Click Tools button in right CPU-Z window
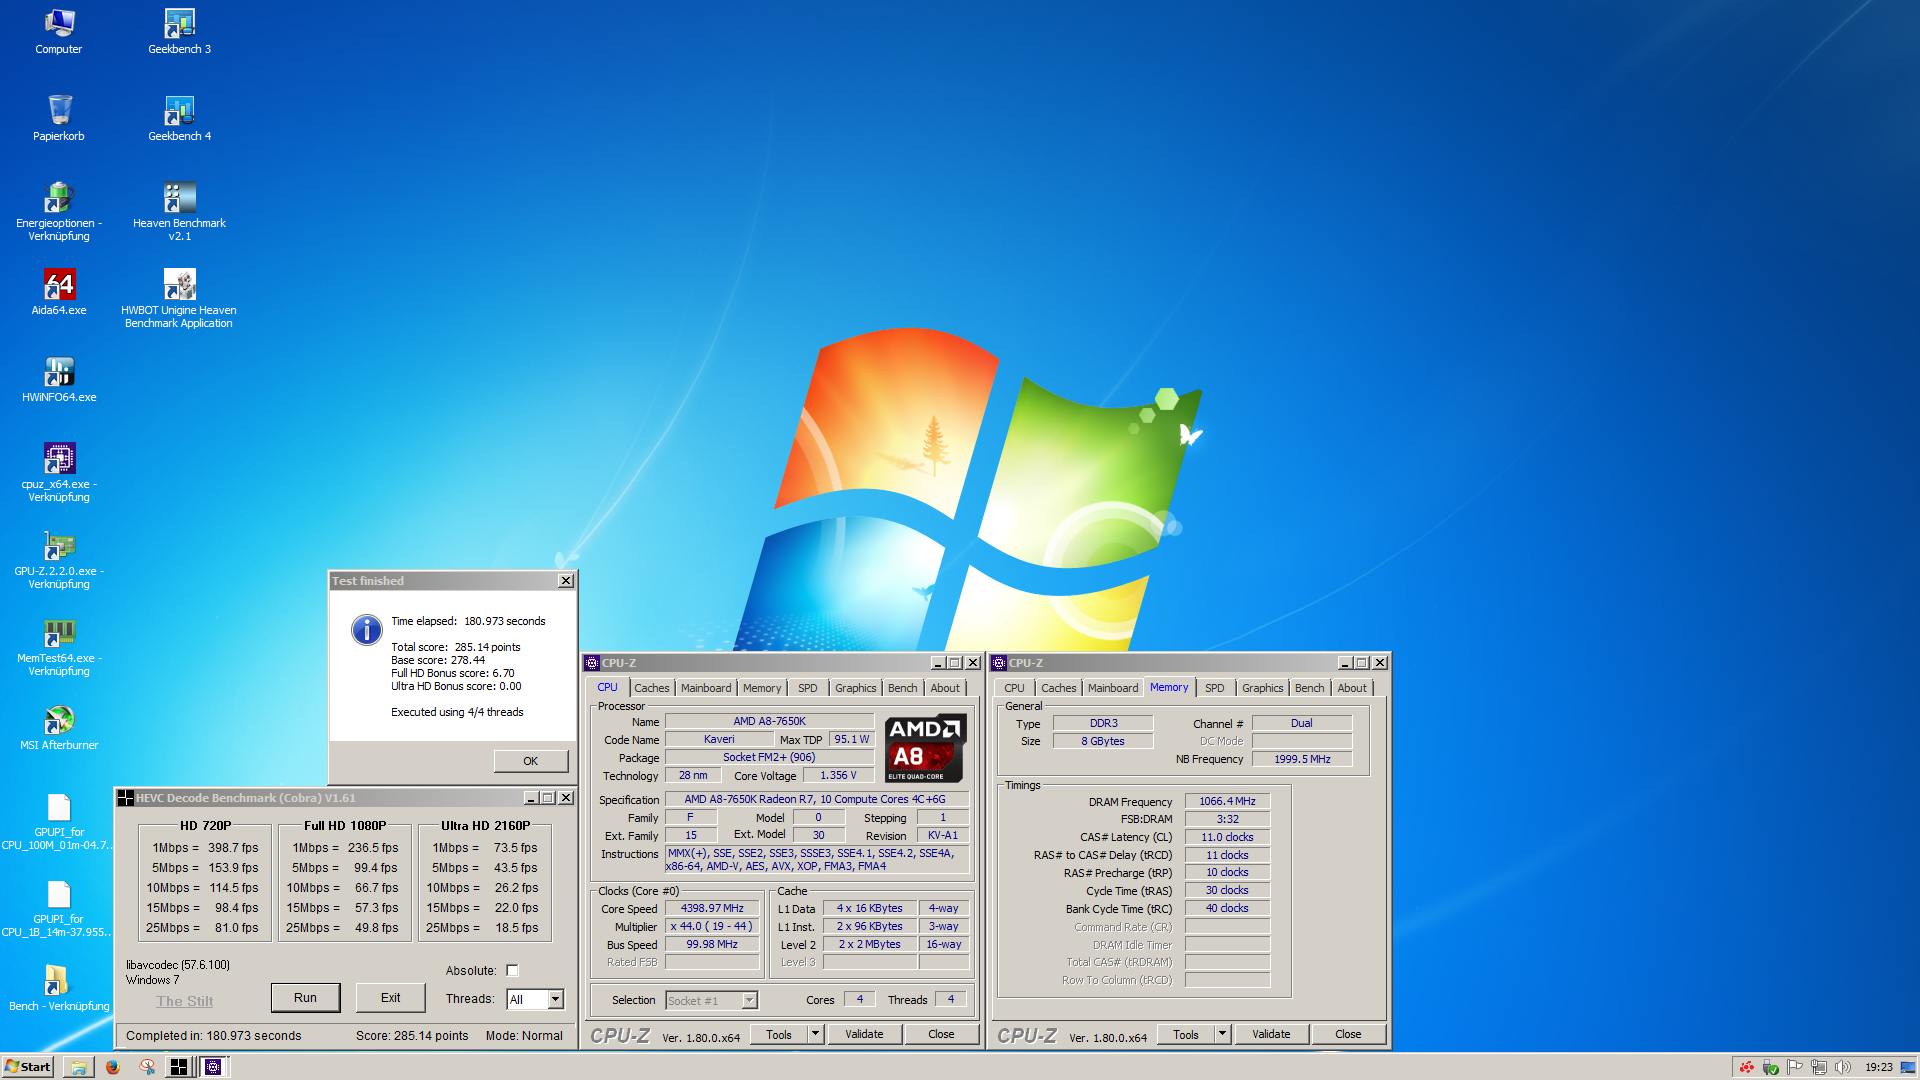Image resolution: width=1920 pixels, height=1080 pixels. point(1186,1034)
